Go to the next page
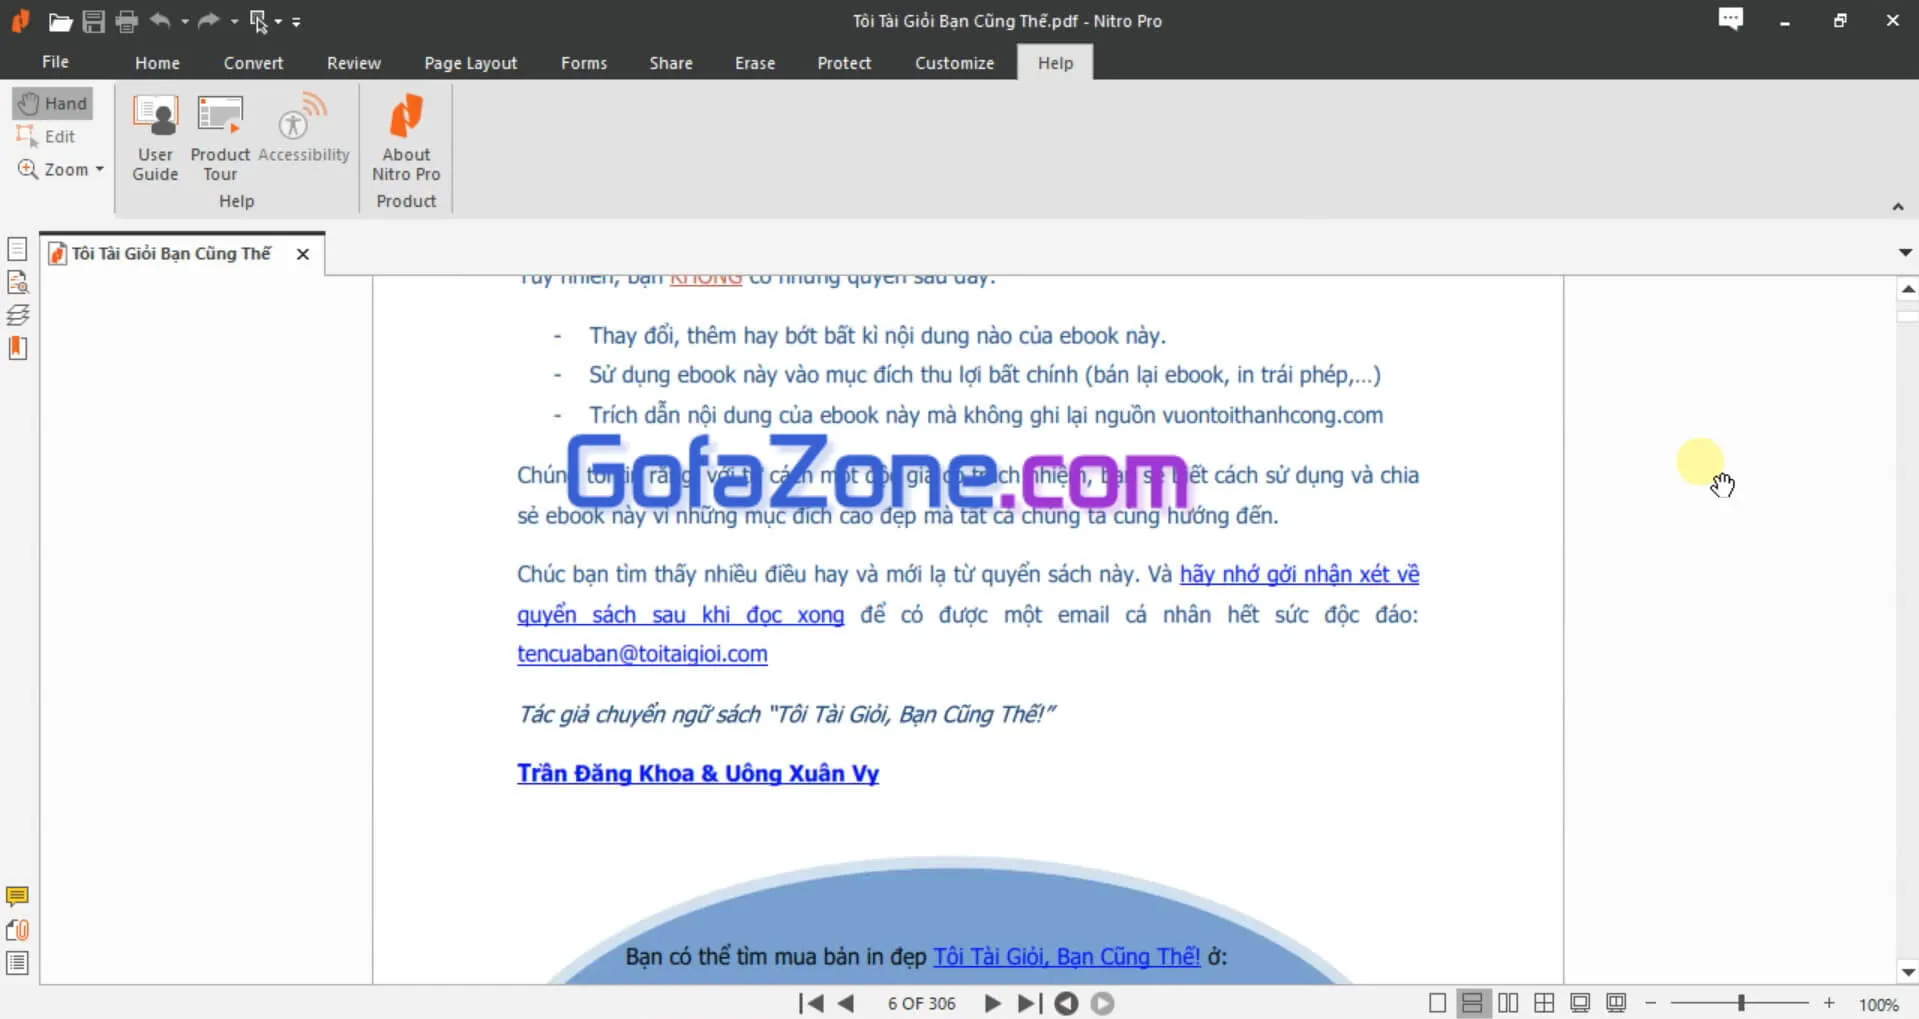 [x=992, y=1003]
